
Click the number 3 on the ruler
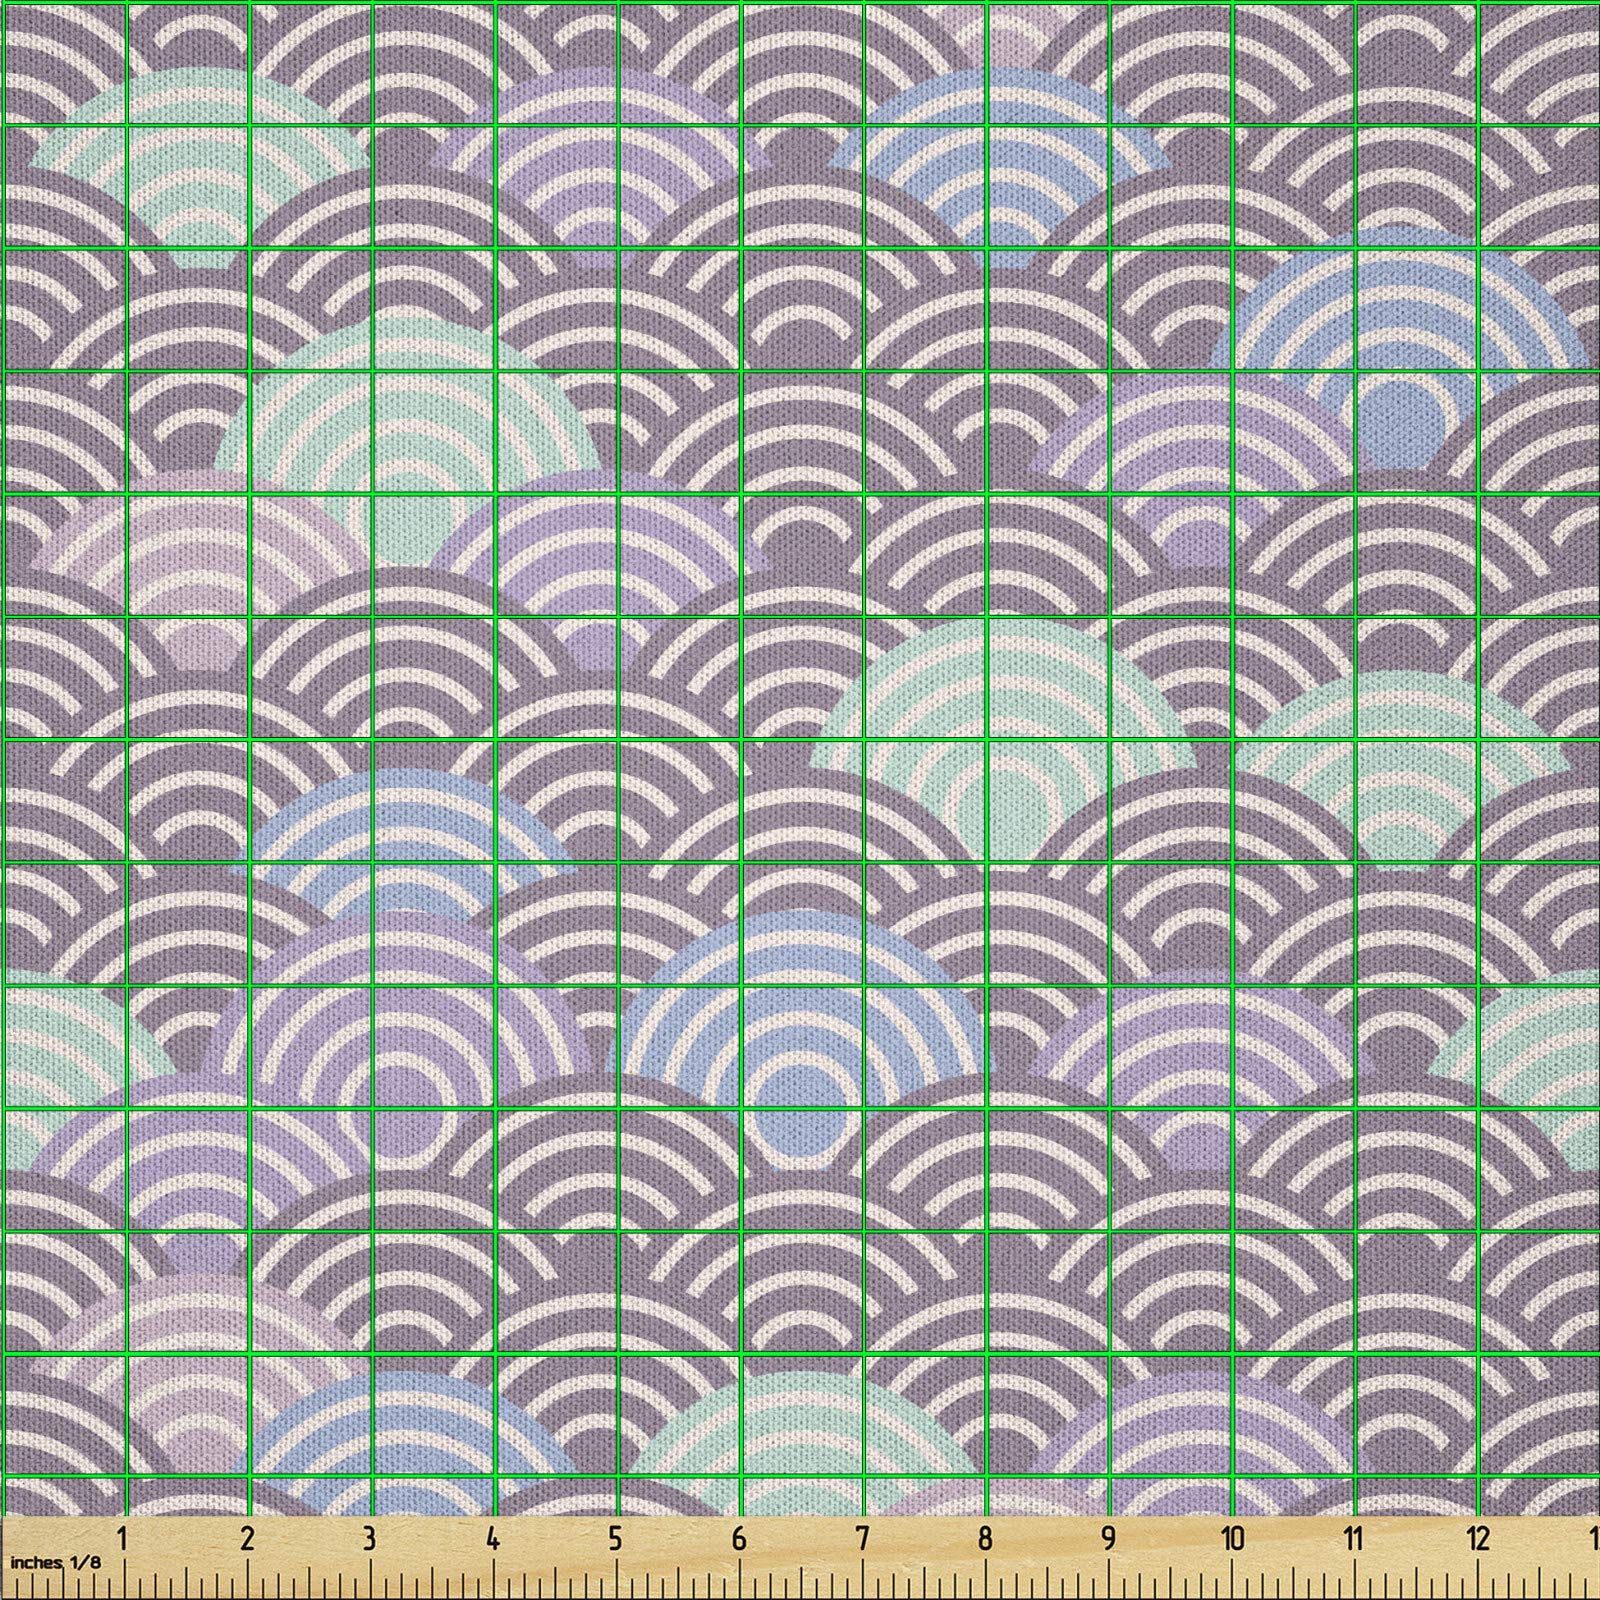point(370,1538)
